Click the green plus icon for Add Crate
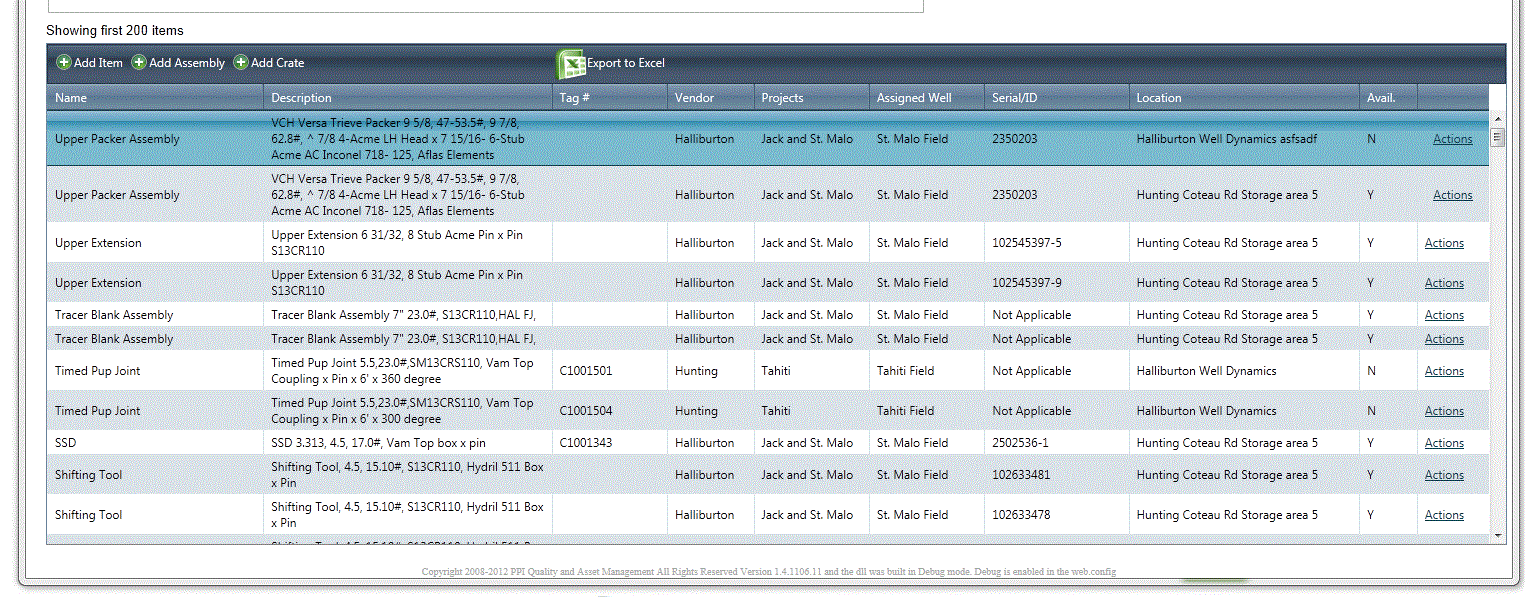This screenshot has height=597, width=1525. pos(241,62)
